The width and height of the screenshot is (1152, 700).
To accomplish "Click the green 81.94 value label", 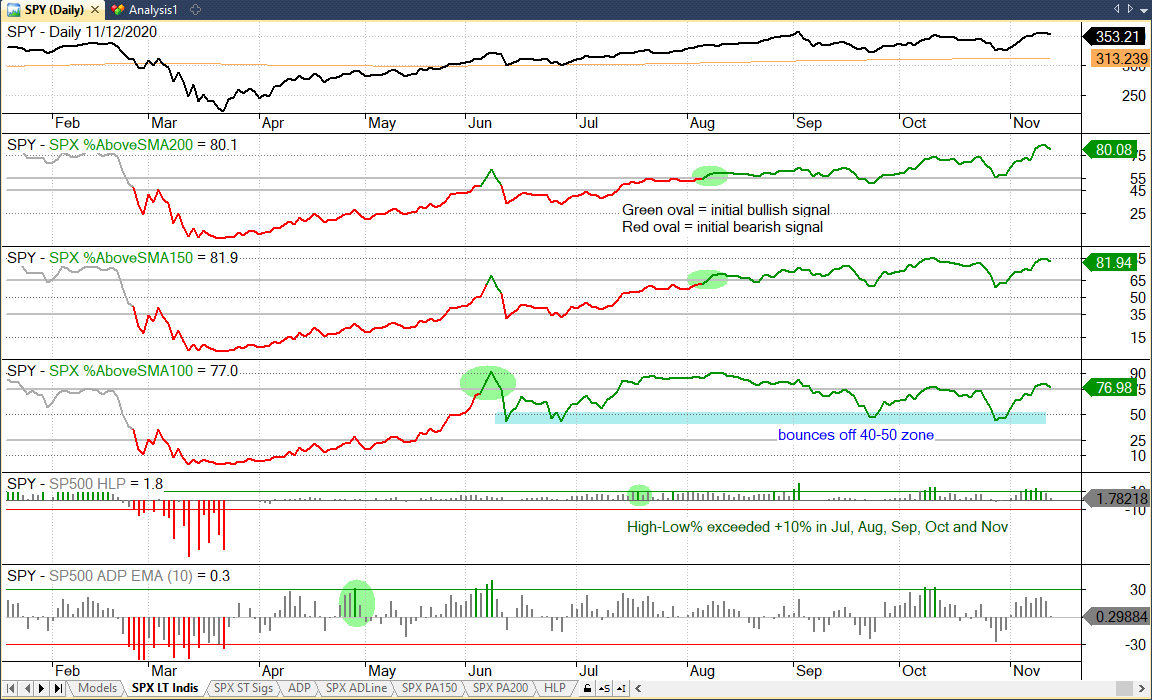I will click(x=1111, y=262).
